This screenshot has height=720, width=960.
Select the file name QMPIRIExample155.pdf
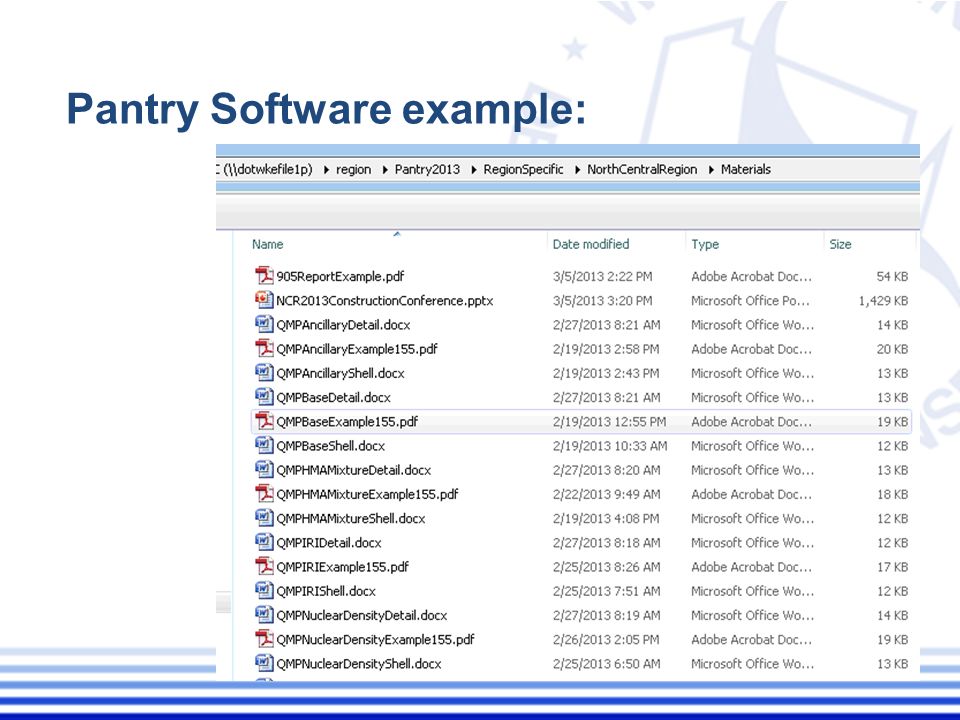[342, 566]
